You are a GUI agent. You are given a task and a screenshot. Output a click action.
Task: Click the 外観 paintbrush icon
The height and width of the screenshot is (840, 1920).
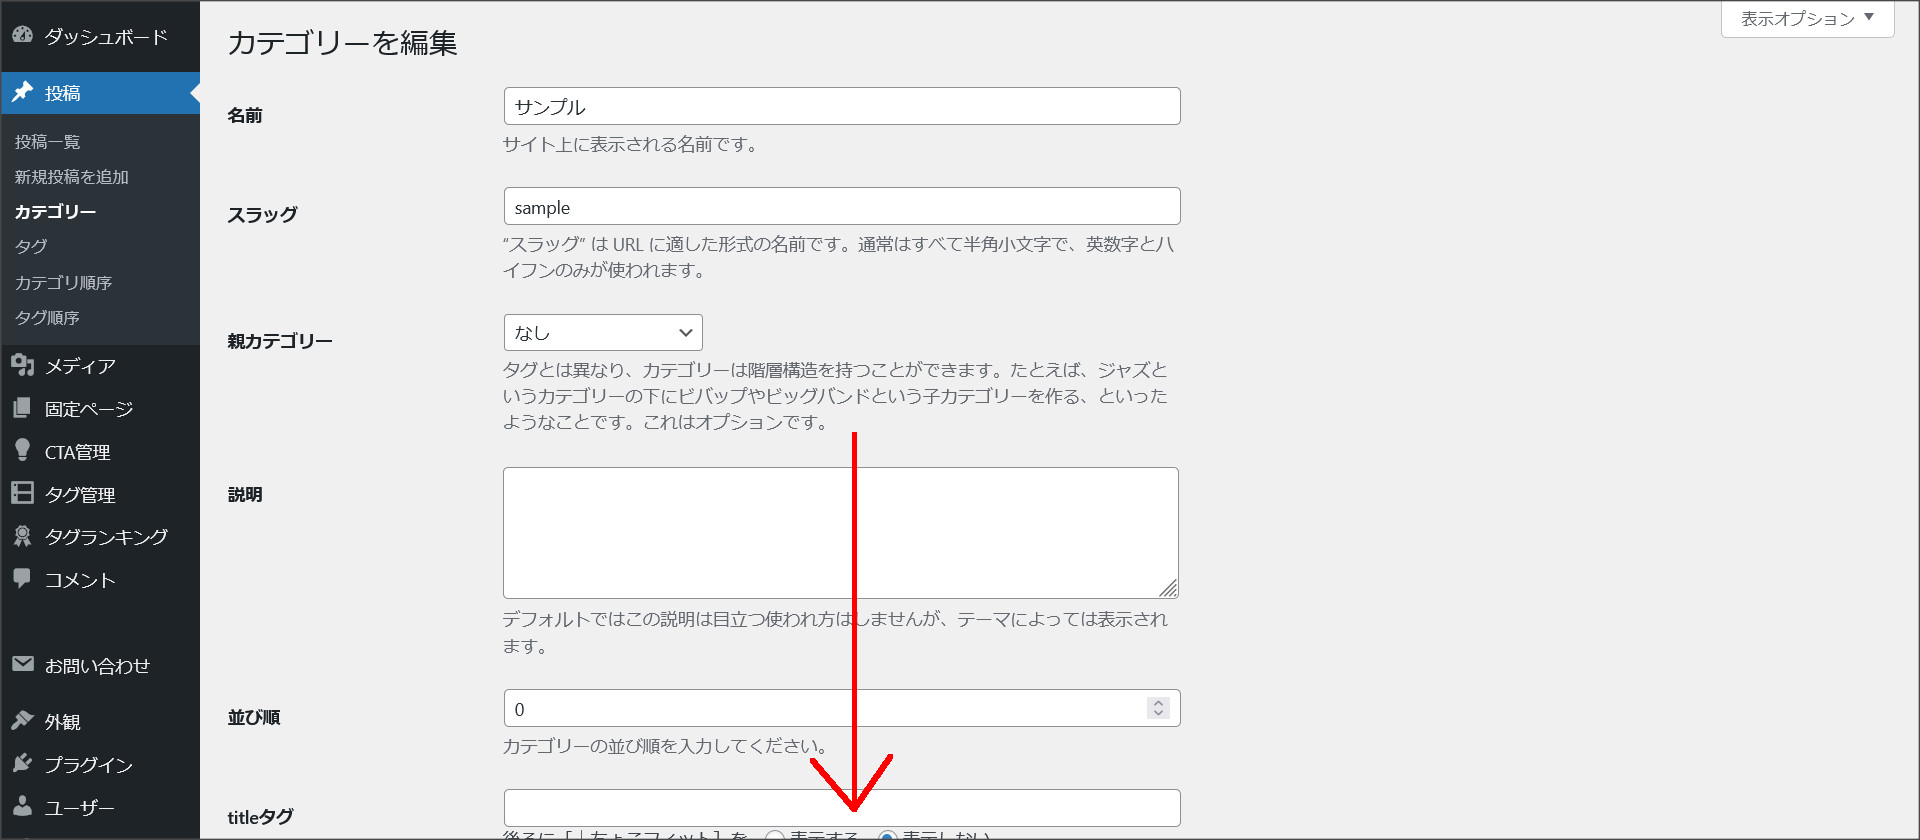22,720
